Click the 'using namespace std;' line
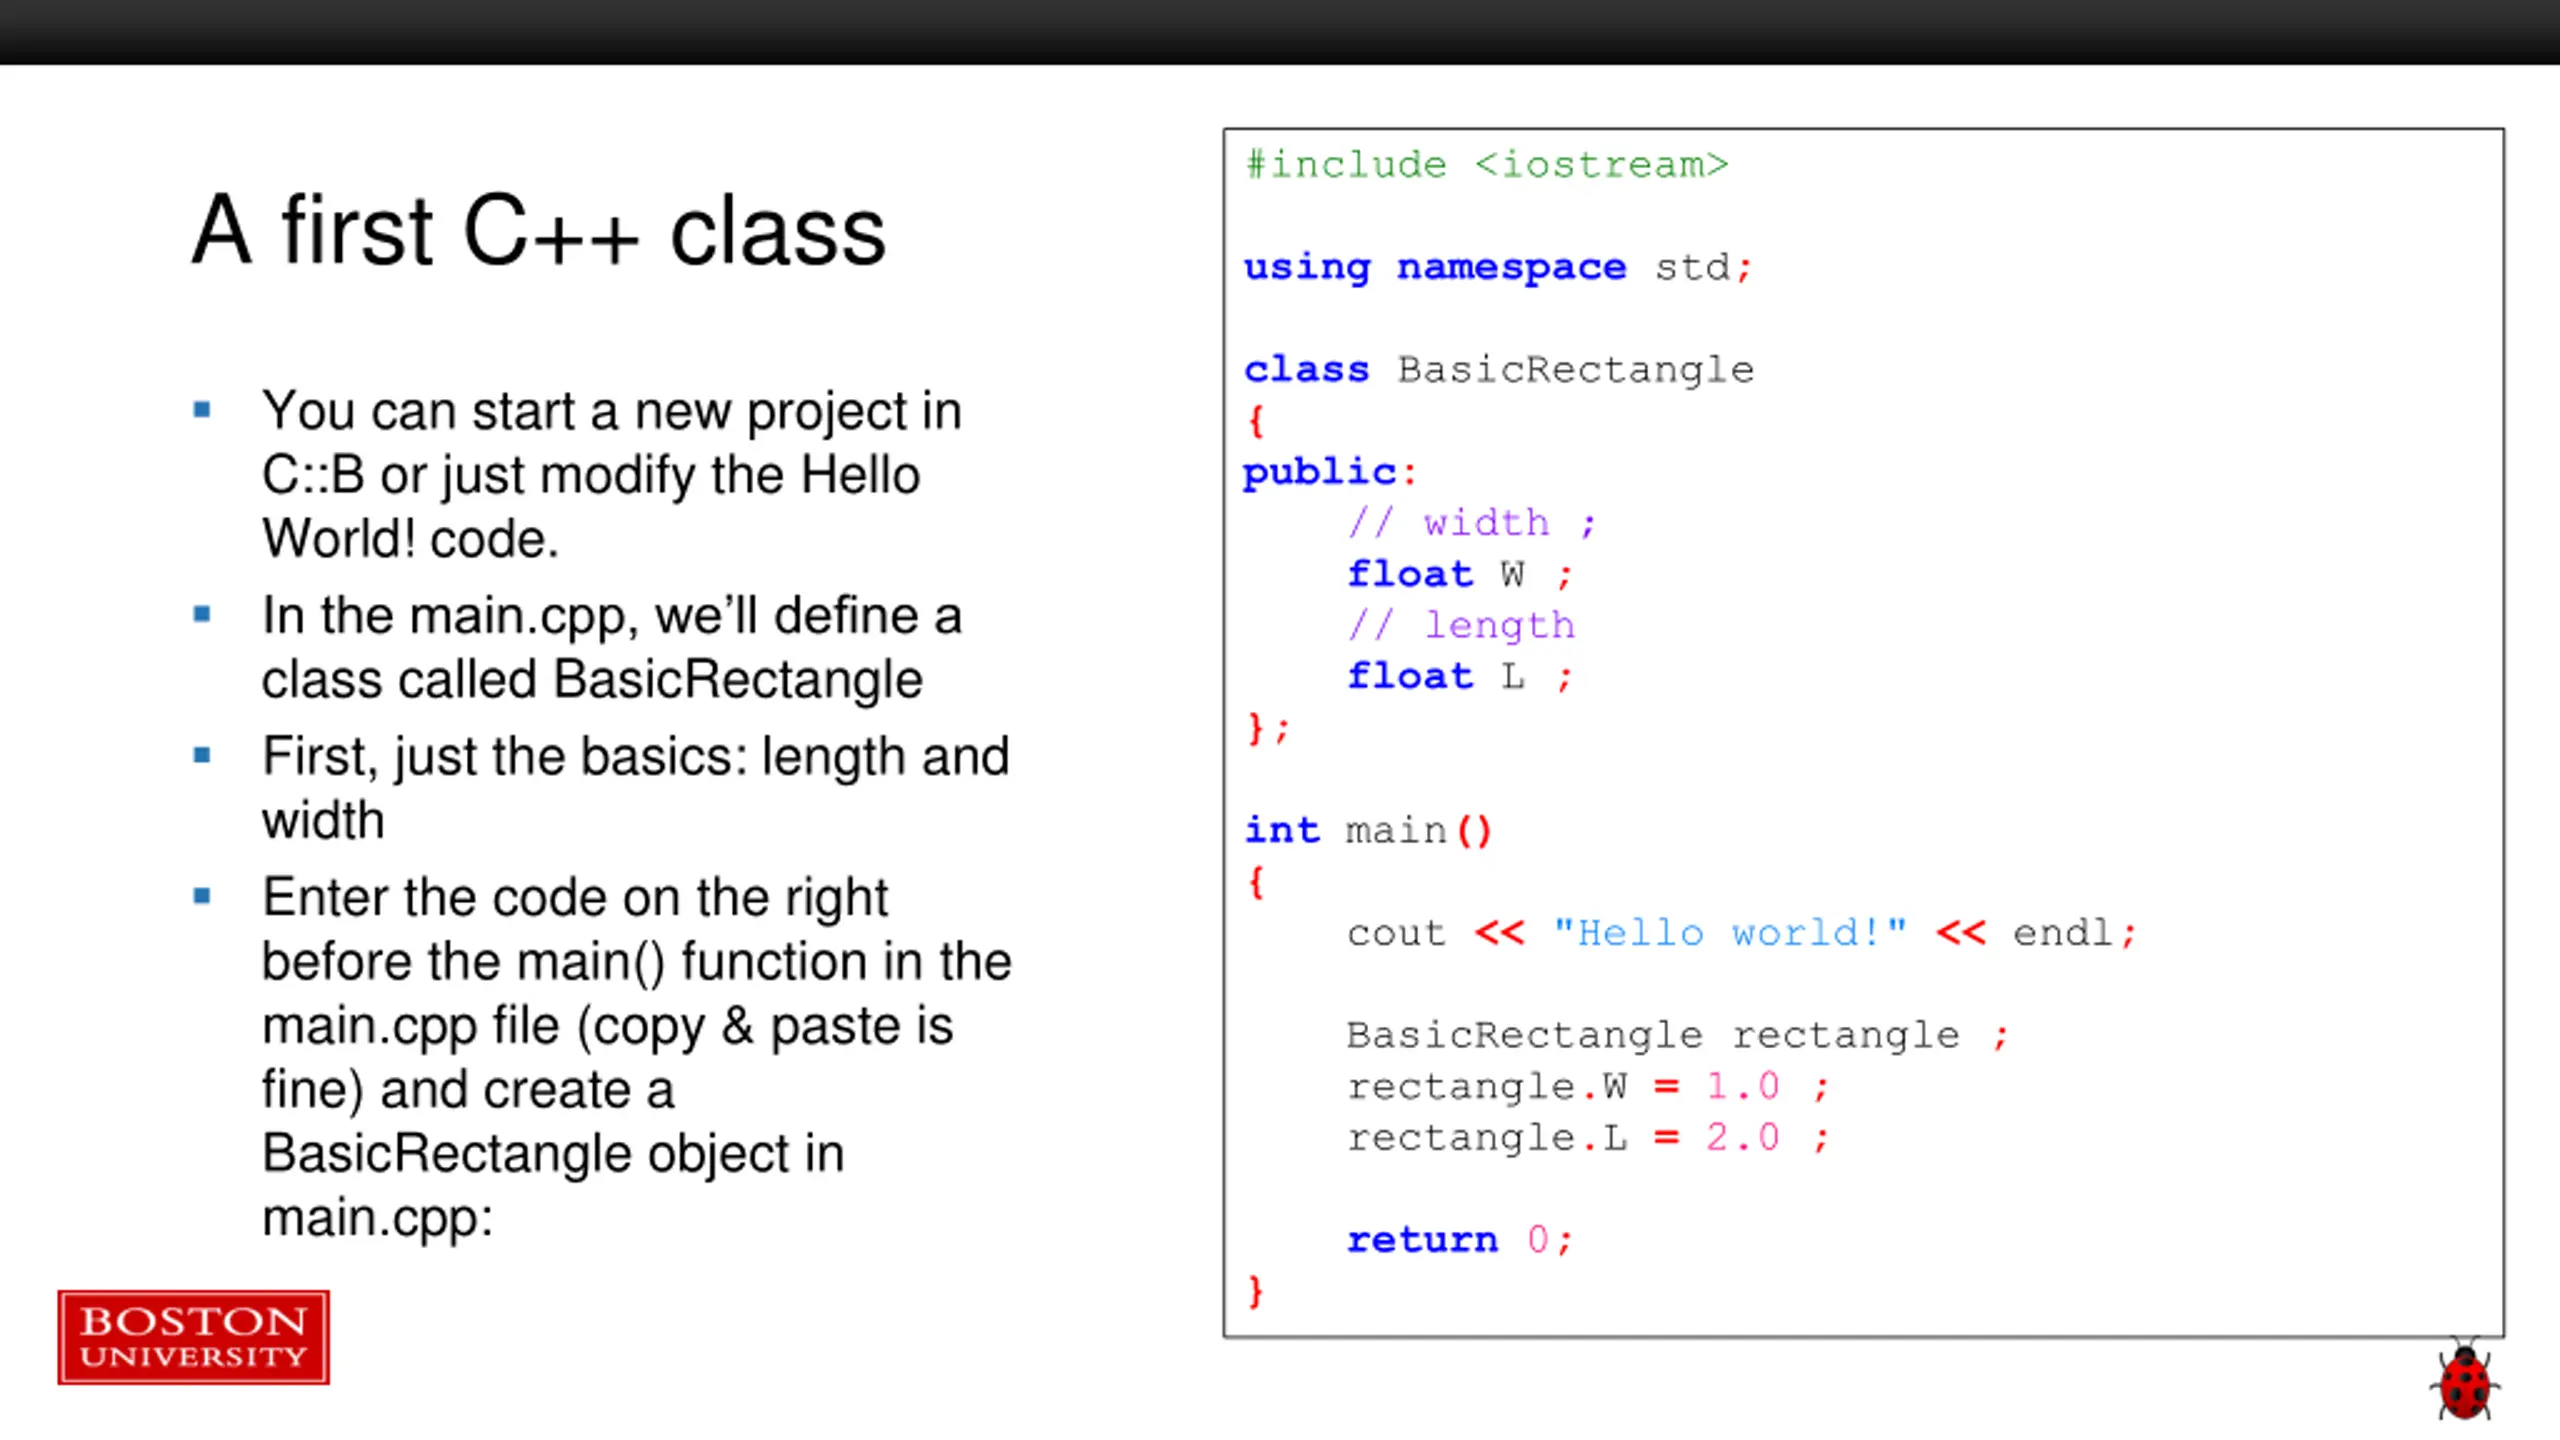Viewport: 2560px width, 1440px height. [x=1497, y=267]
